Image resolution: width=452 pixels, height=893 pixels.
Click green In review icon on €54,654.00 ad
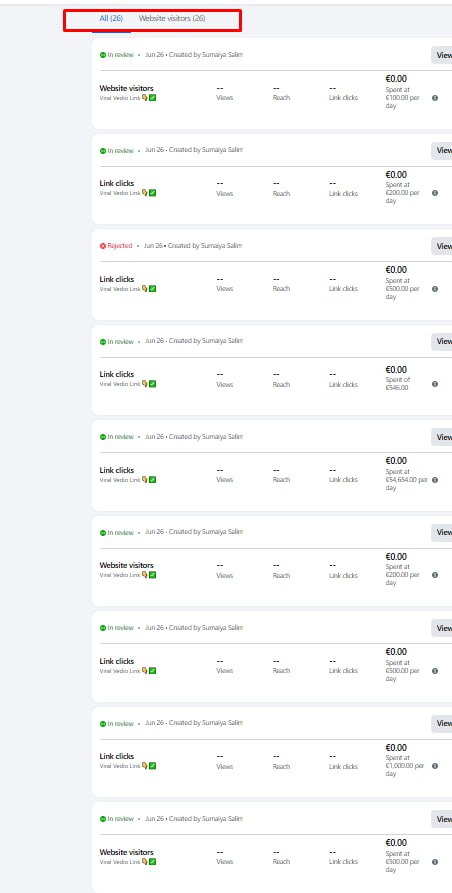(103, 437)
